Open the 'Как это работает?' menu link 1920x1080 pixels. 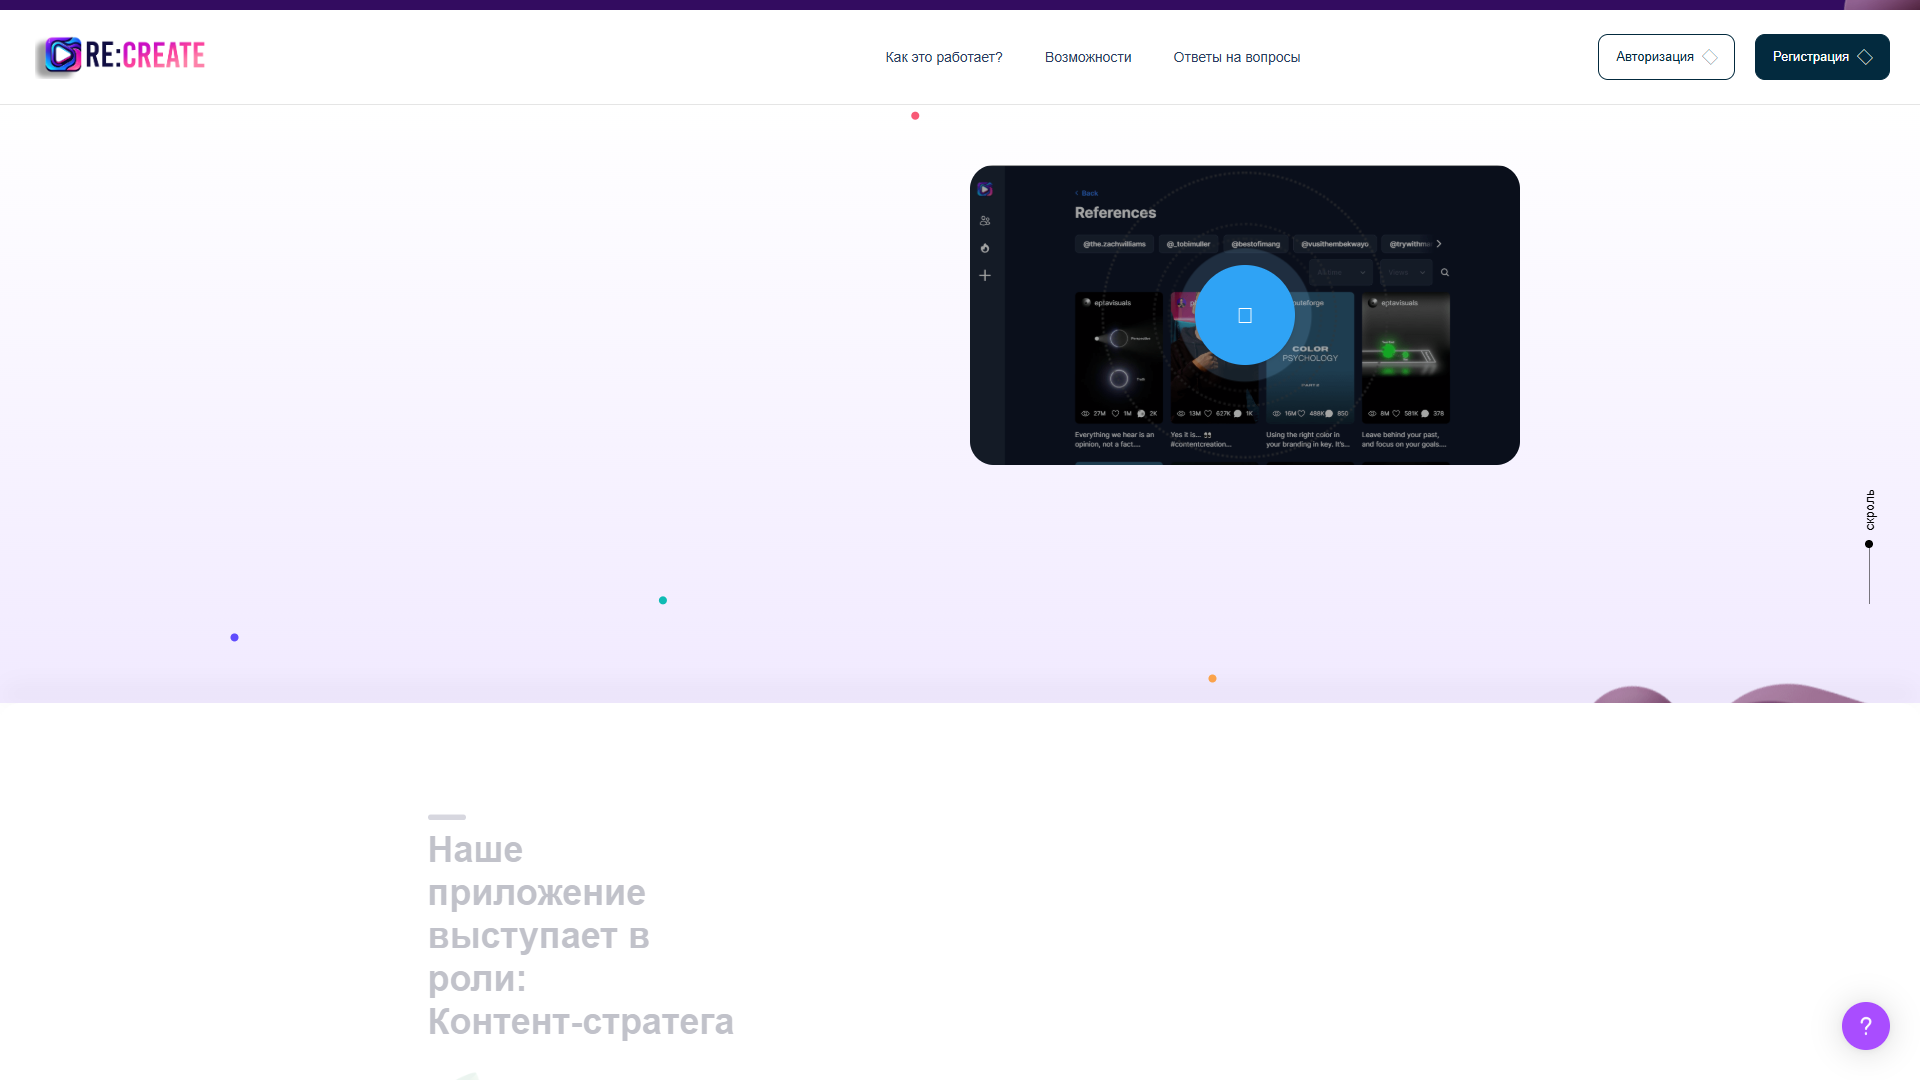(943, 57)
